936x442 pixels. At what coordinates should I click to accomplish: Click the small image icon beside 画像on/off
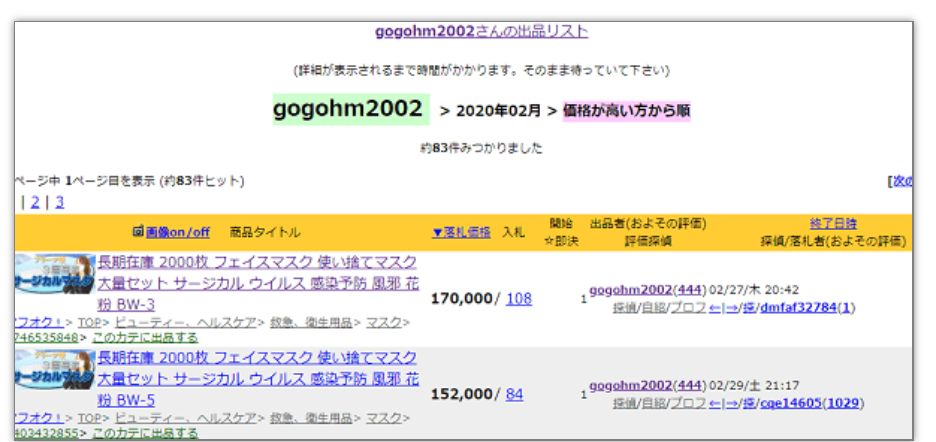tap(138, 232)
